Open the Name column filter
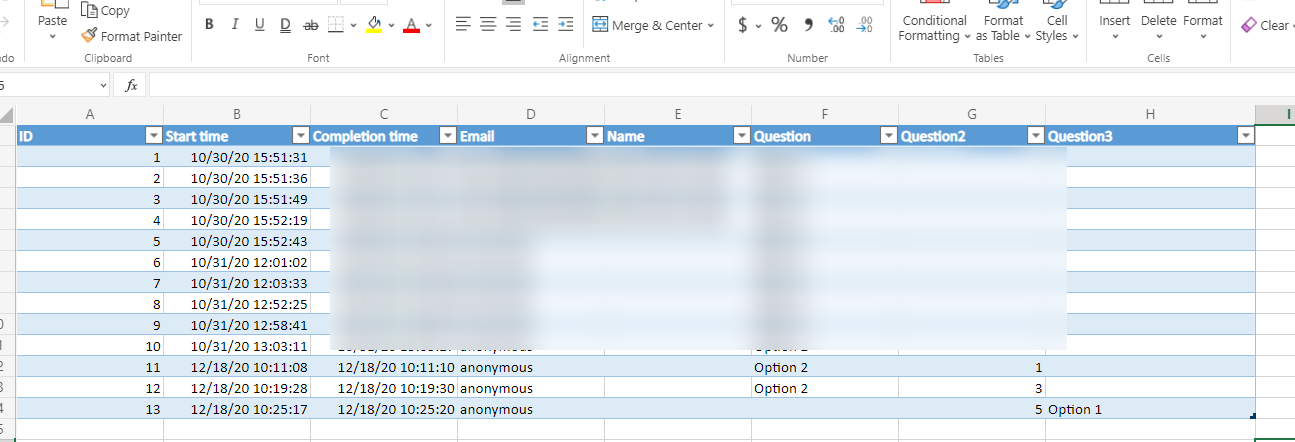Image resolution: width=1295 pixels, height=442 pixels. pos(742,136)
